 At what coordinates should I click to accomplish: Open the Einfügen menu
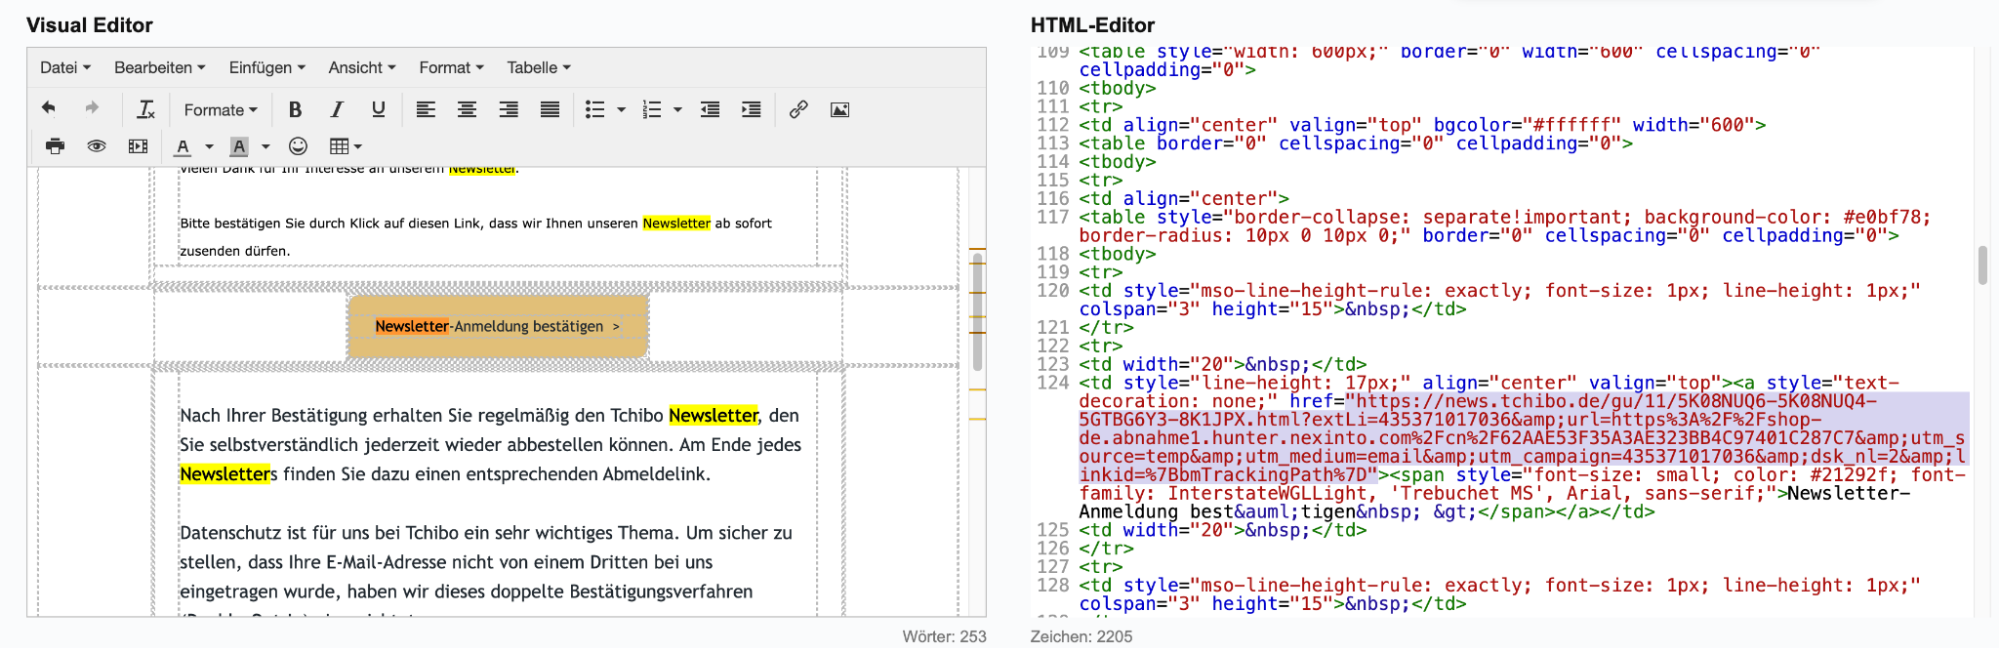267,67
